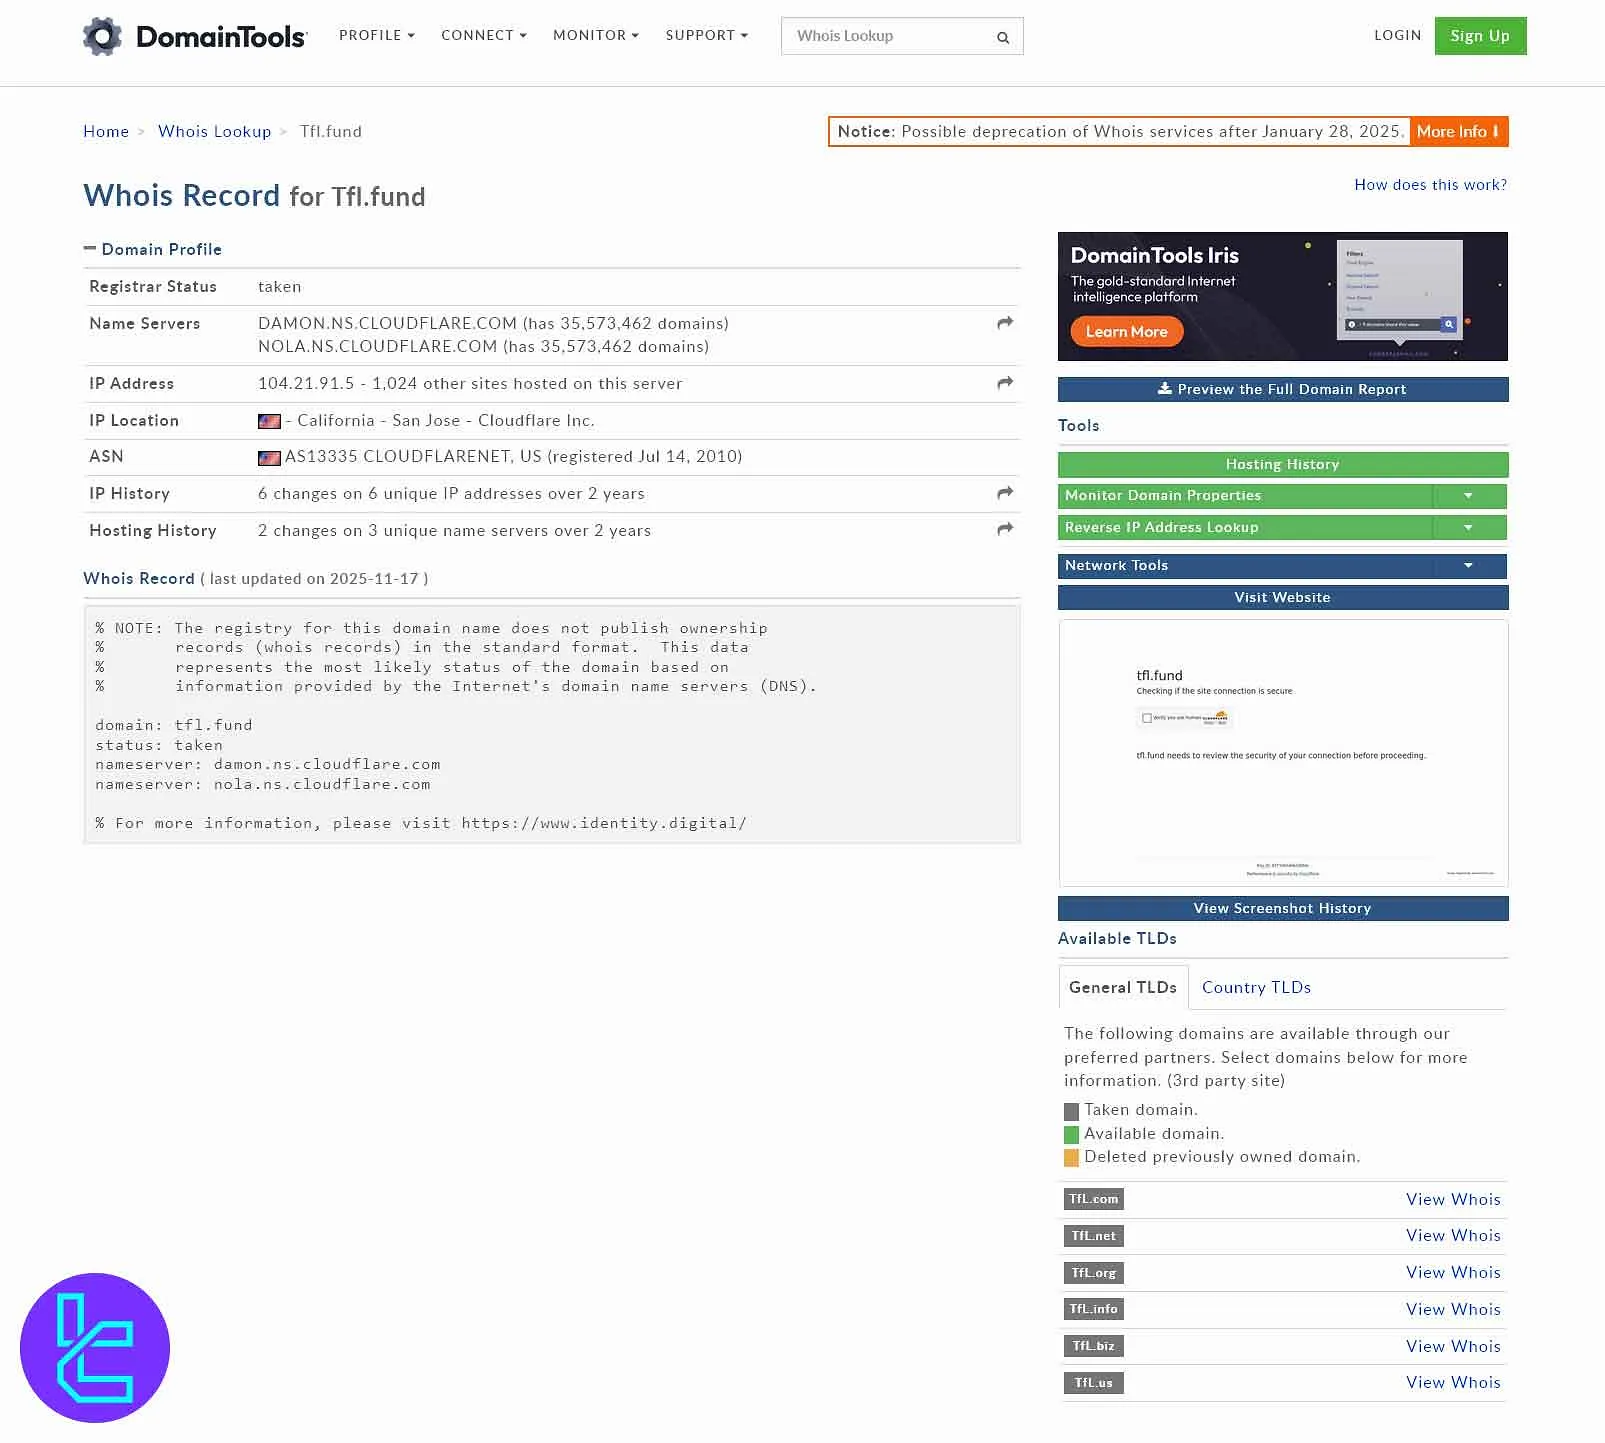The image size is (1605, 1443).
Task: Click the US flag icon beside ASN
Action: [269, 458]
